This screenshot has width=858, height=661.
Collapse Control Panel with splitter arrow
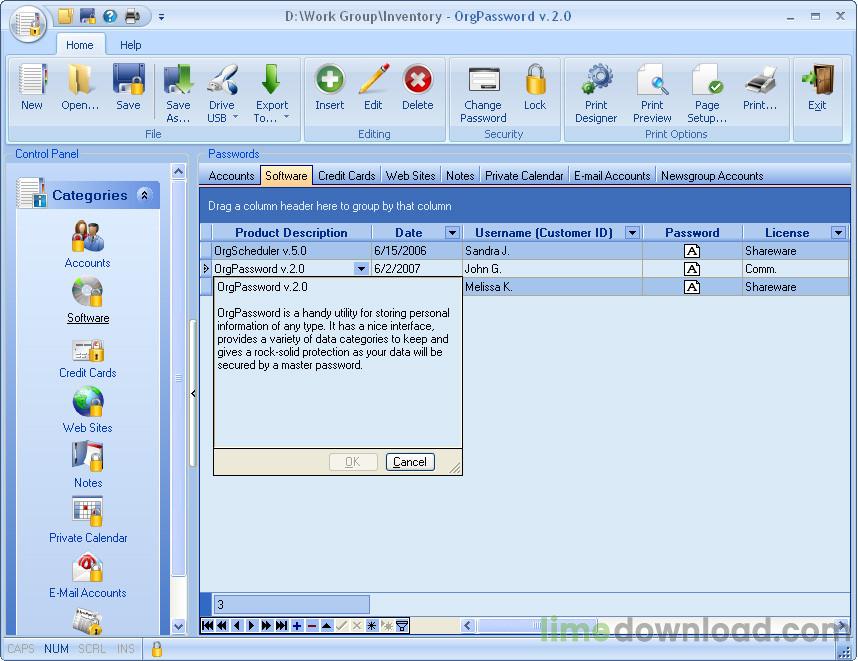193,393
